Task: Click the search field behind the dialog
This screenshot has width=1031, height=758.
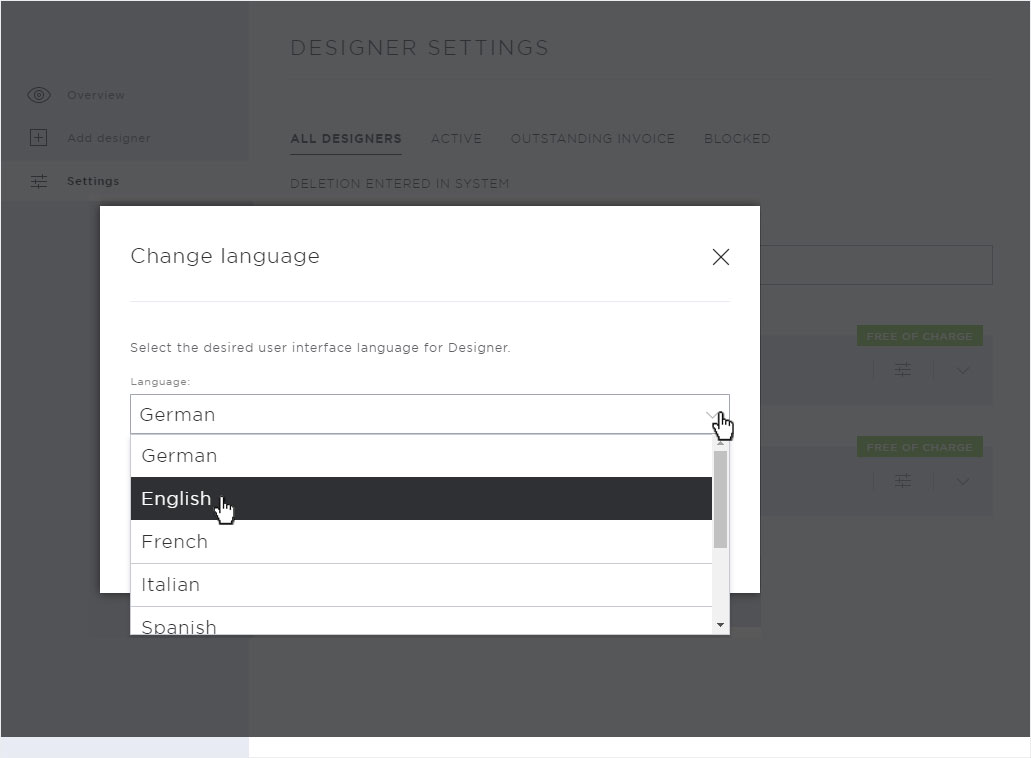Action: click(x=876, y=265)
